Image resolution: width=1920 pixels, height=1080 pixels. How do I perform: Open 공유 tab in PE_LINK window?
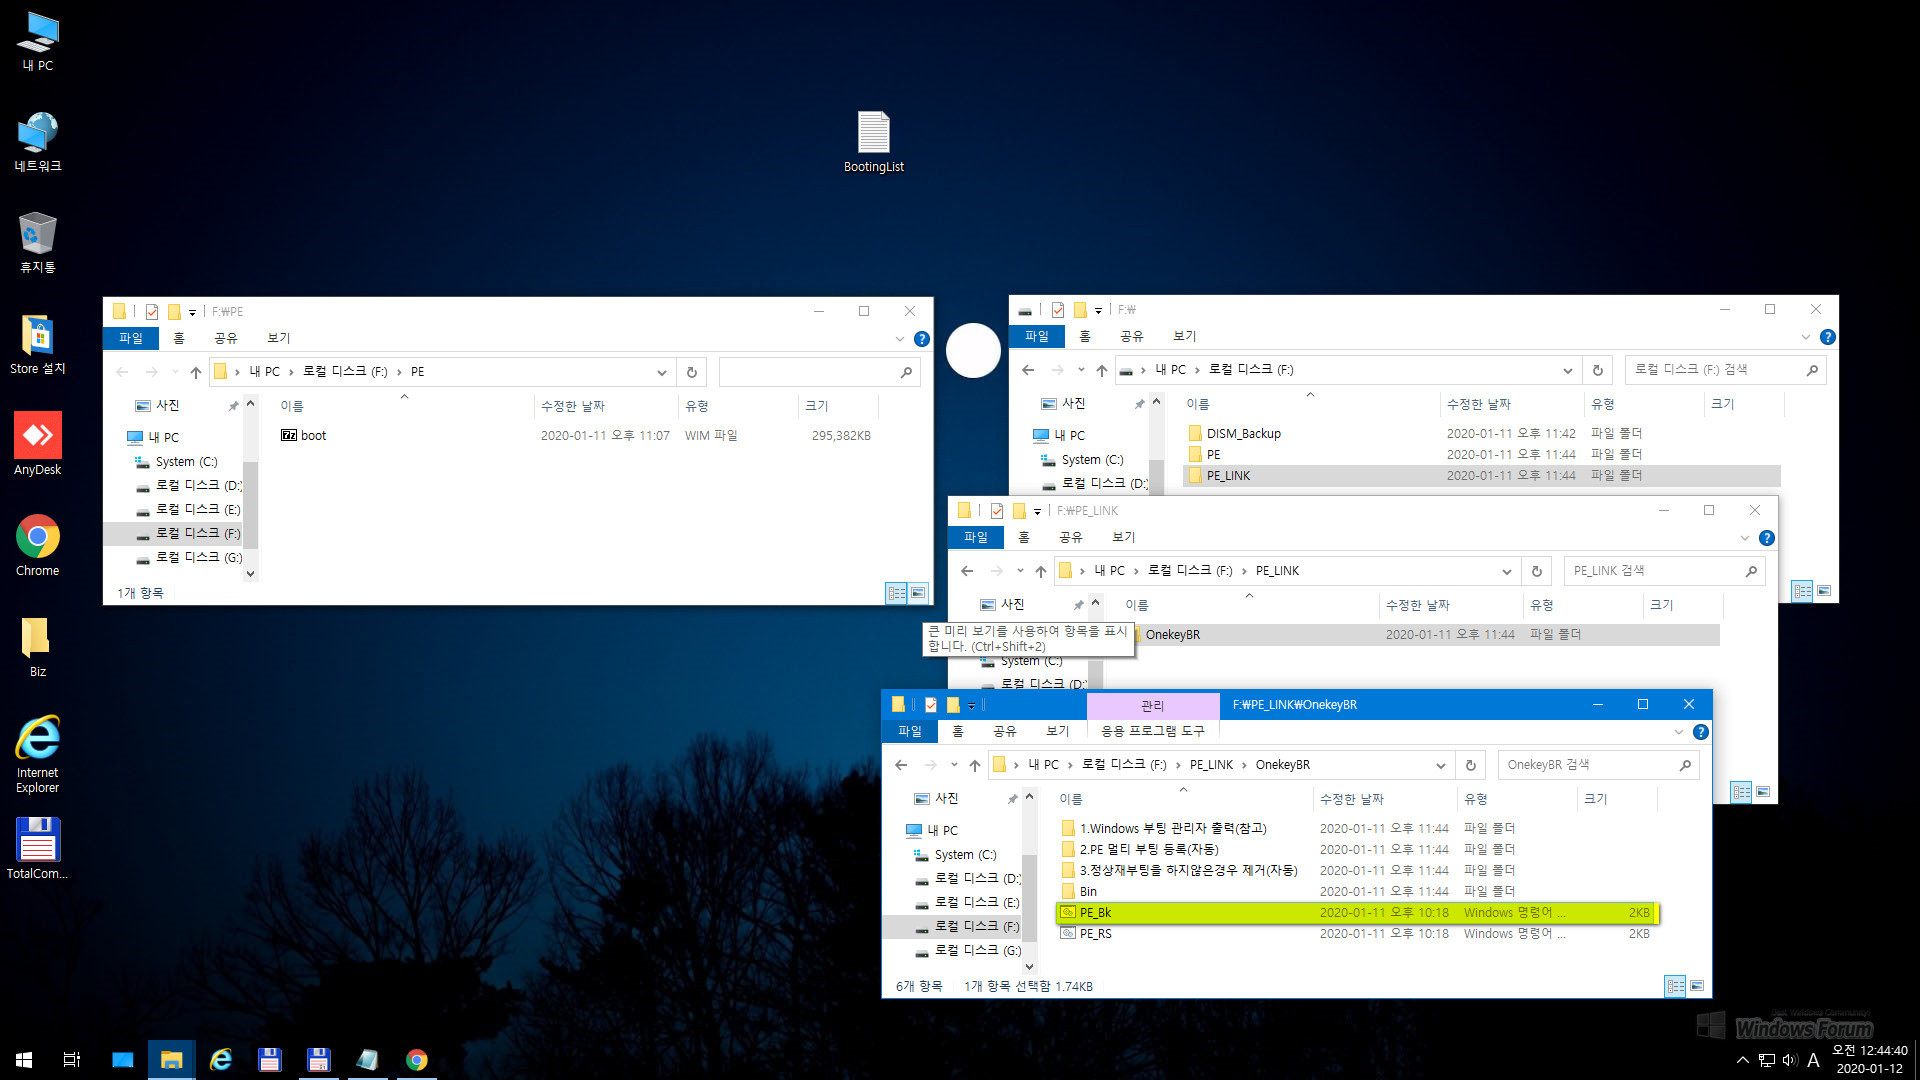click(x=1071, y=538)
